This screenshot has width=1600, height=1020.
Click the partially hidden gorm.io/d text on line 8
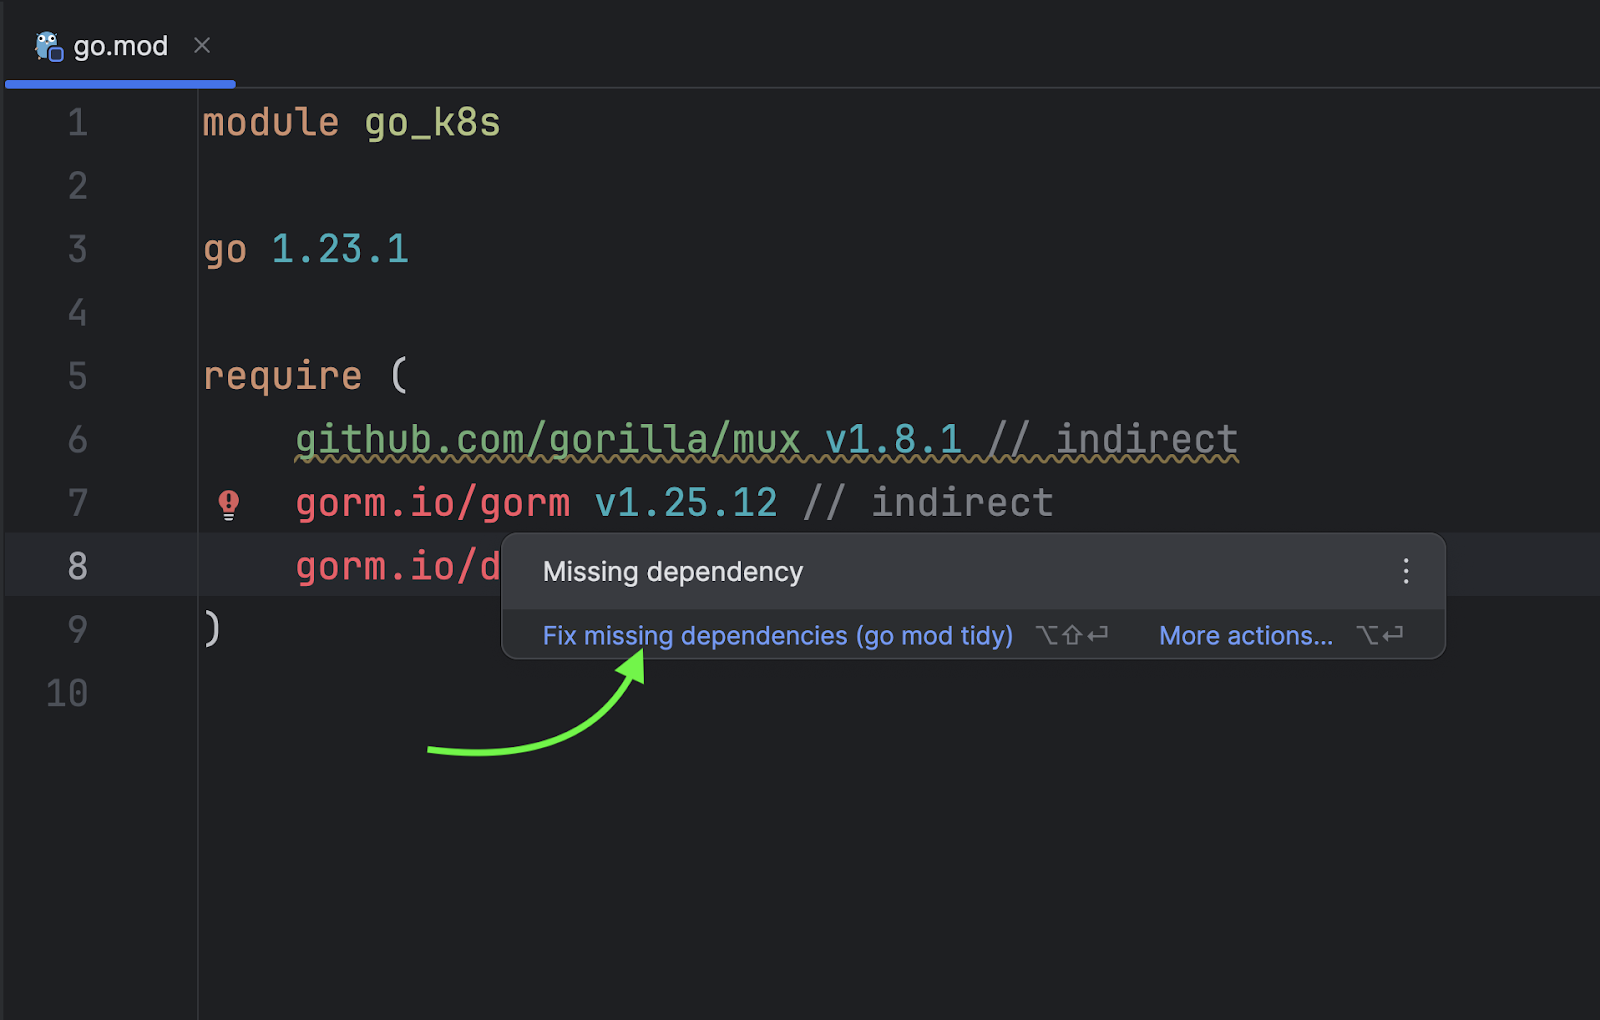[x=398, y=567]
